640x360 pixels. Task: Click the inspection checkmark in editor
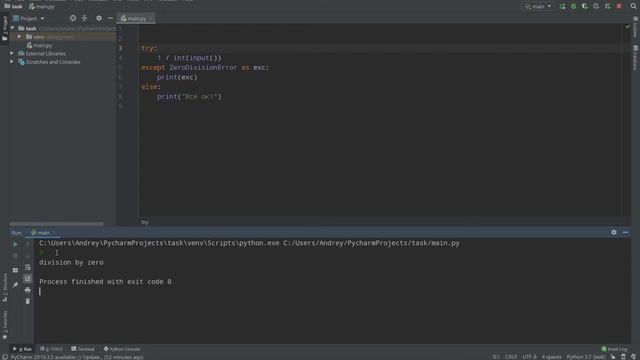tap(627, 27)
